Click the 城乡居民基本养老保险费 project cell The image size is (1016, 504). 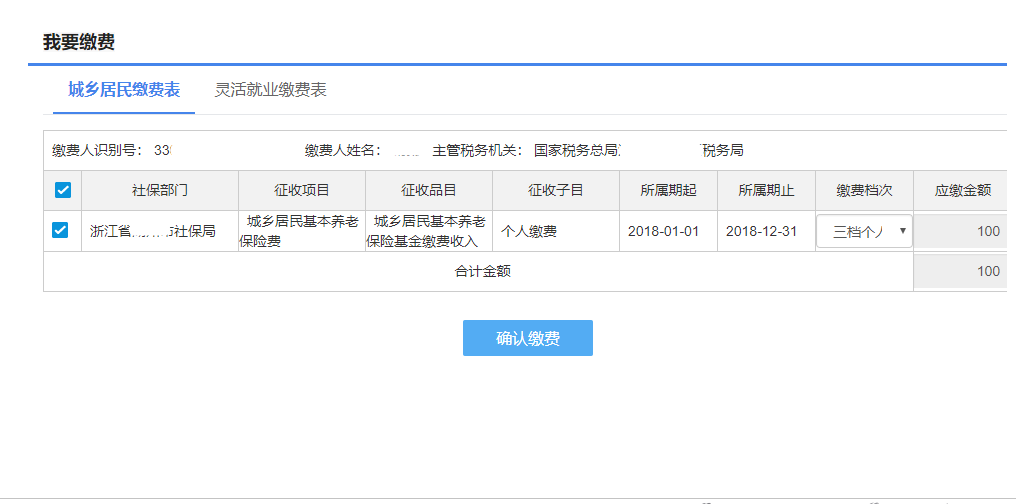pyautogui.click(x=302, y=231)
